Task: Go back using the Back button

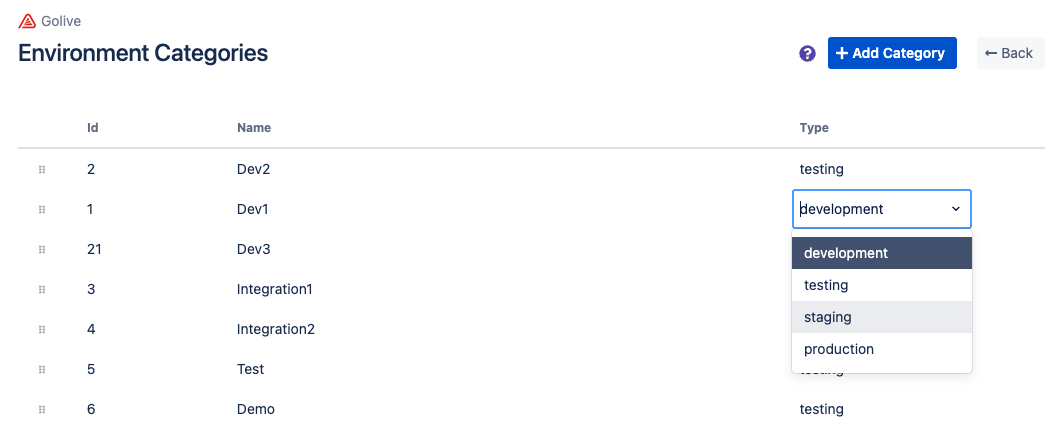Action: tap(1009, 53)
